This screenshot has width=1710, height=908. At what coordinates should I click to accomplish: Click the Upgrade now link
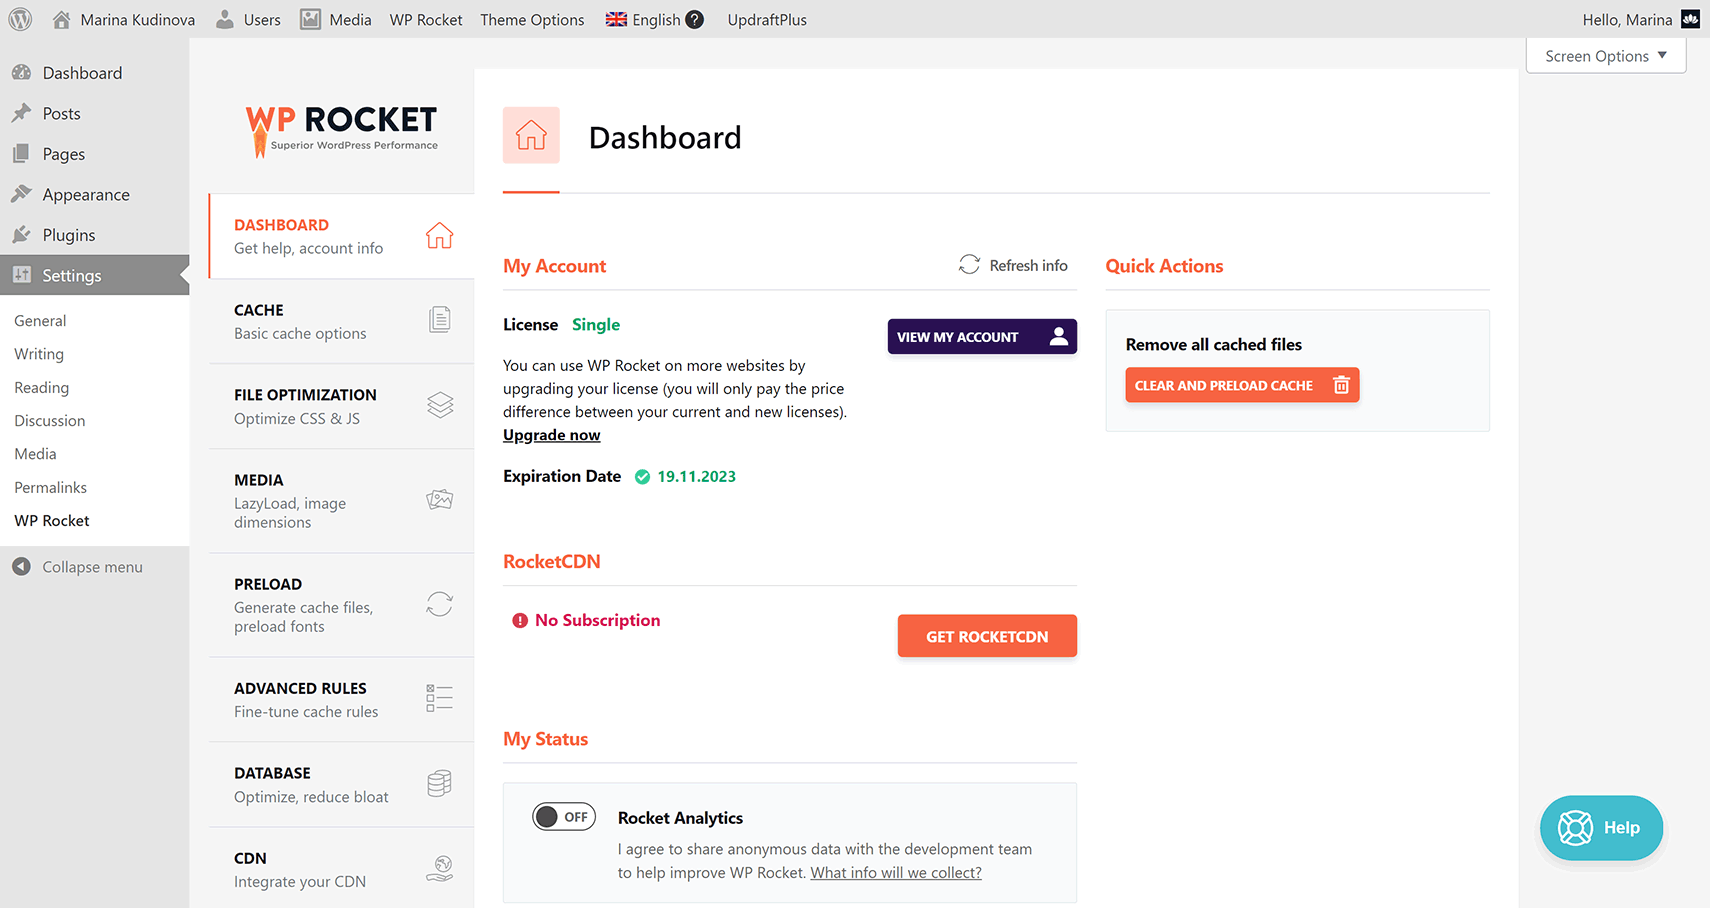coord(551,435)
